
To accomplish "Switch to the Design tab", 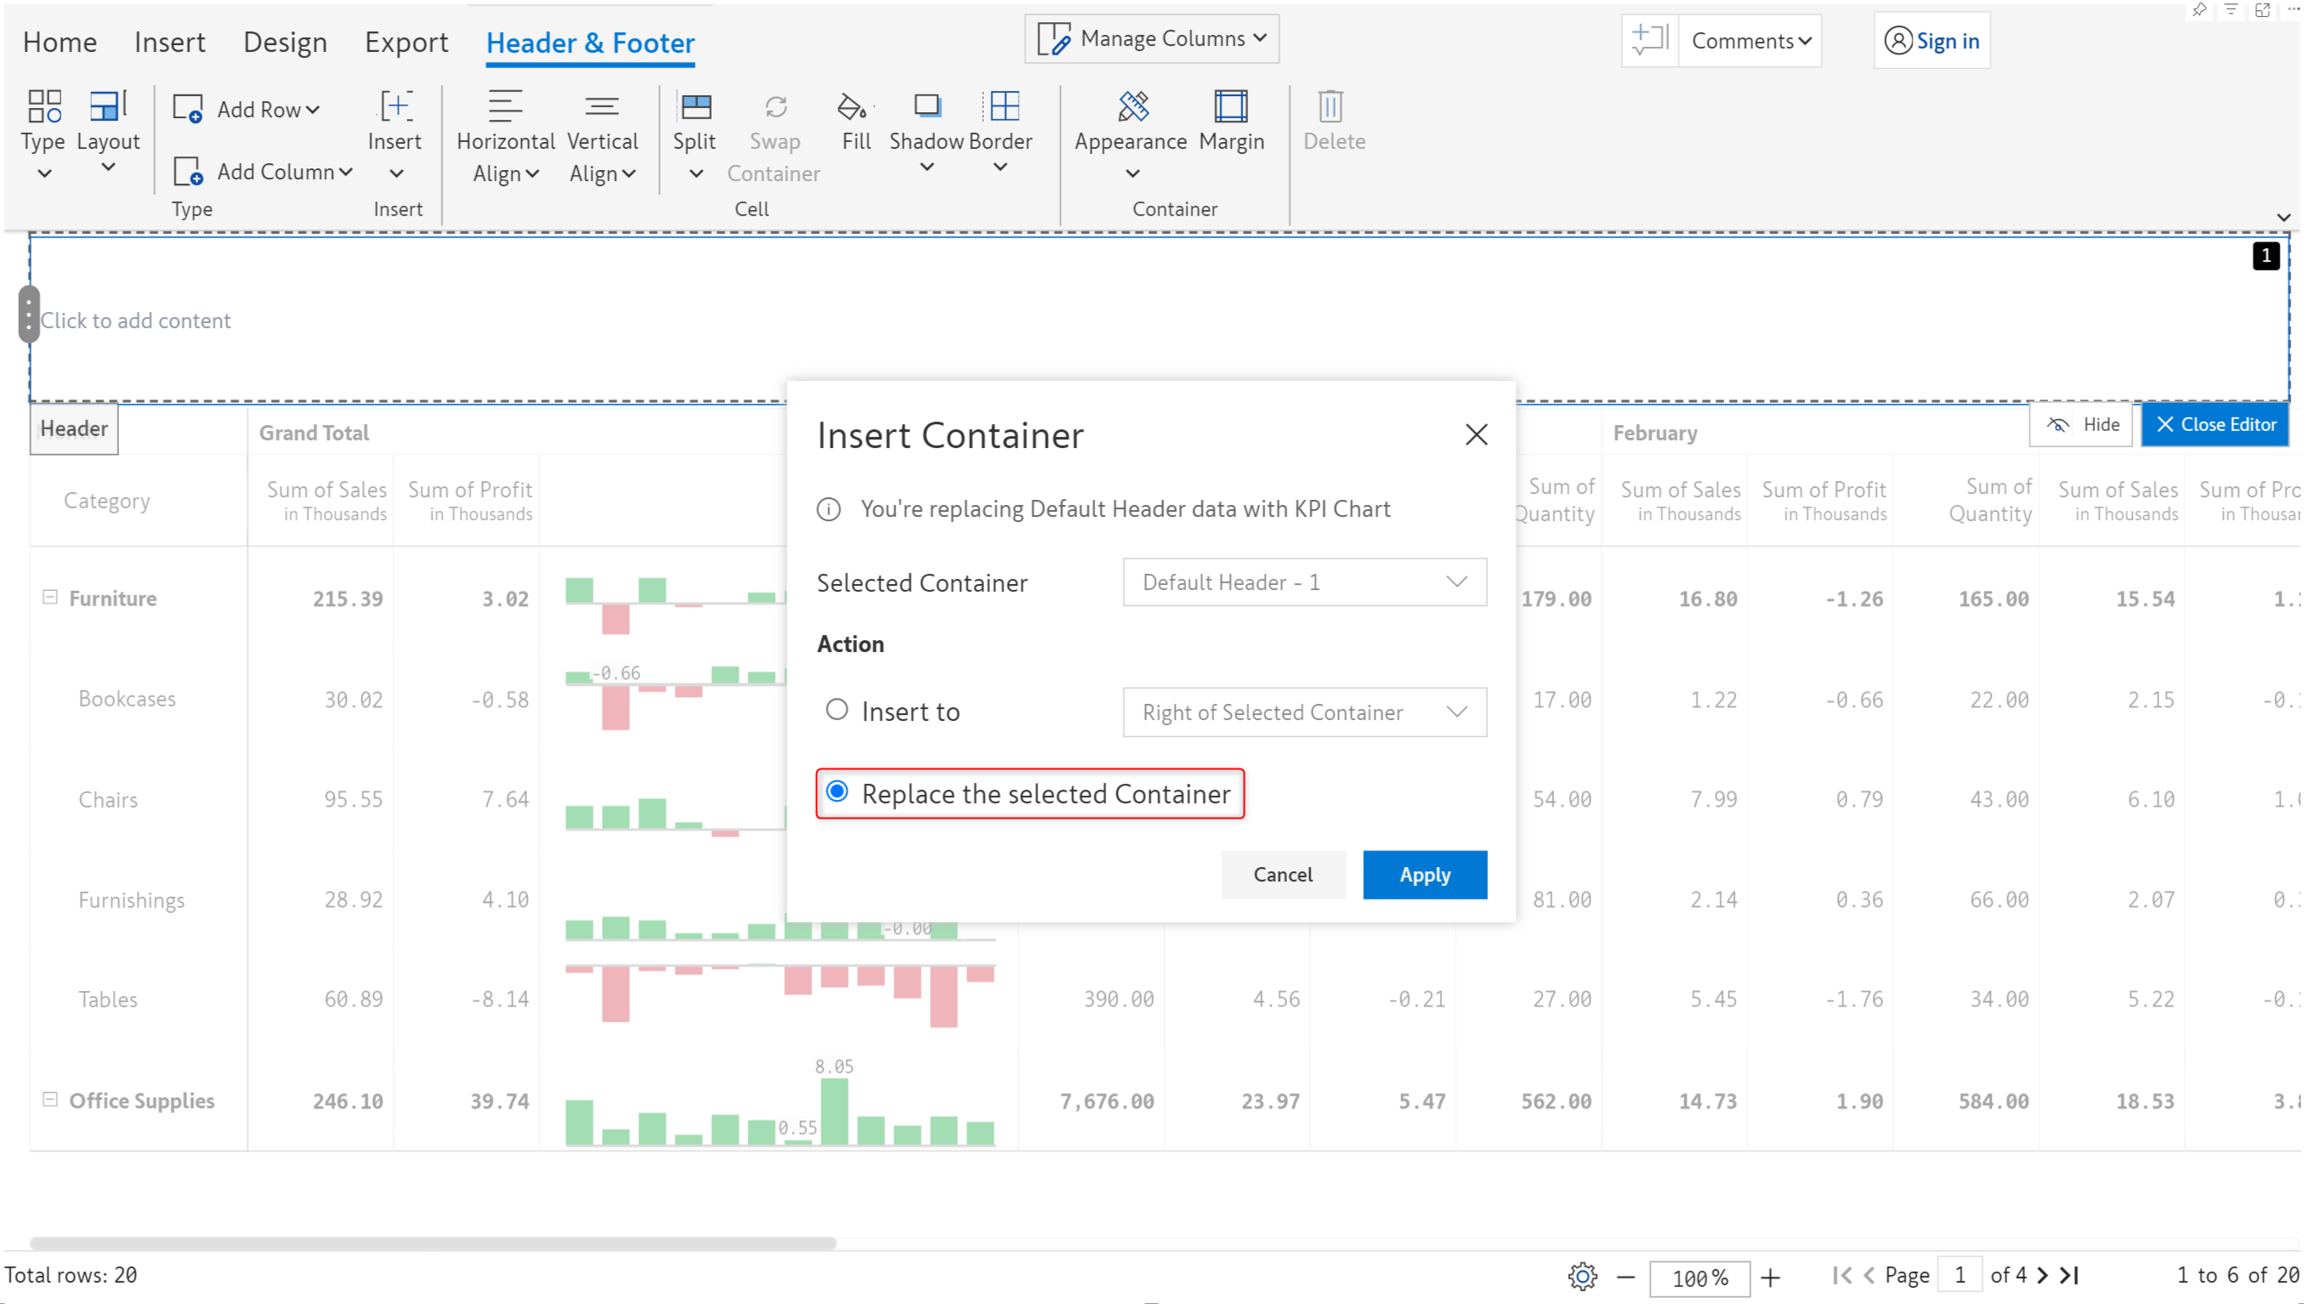I will [285, 42].
